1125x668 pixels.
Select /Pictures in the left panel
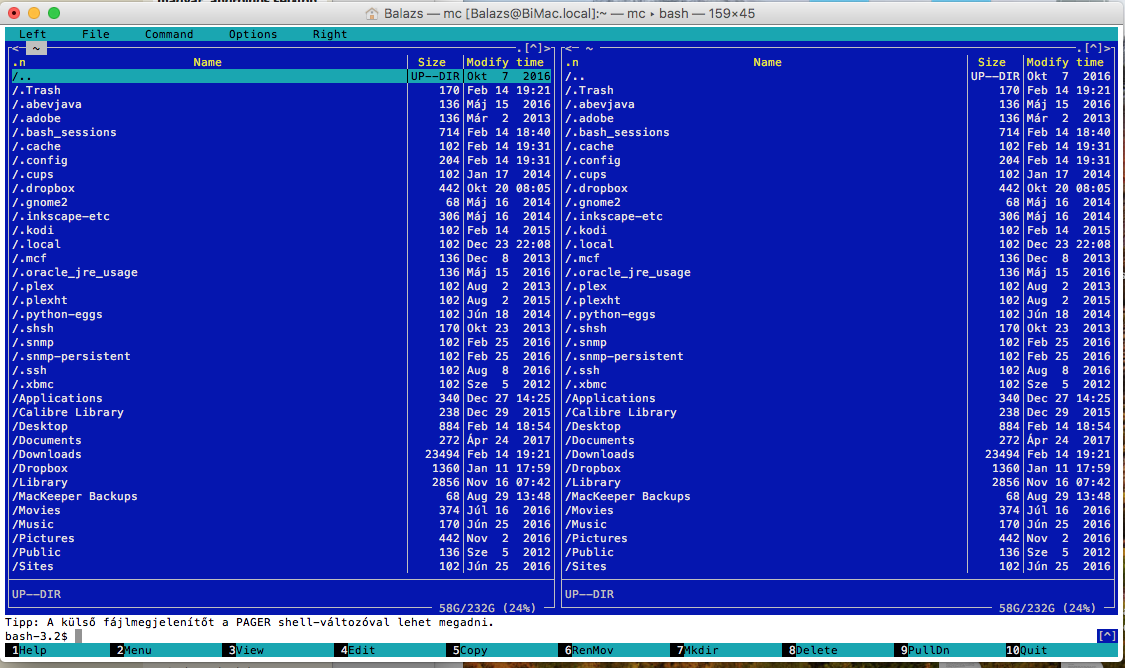[281, 538]
